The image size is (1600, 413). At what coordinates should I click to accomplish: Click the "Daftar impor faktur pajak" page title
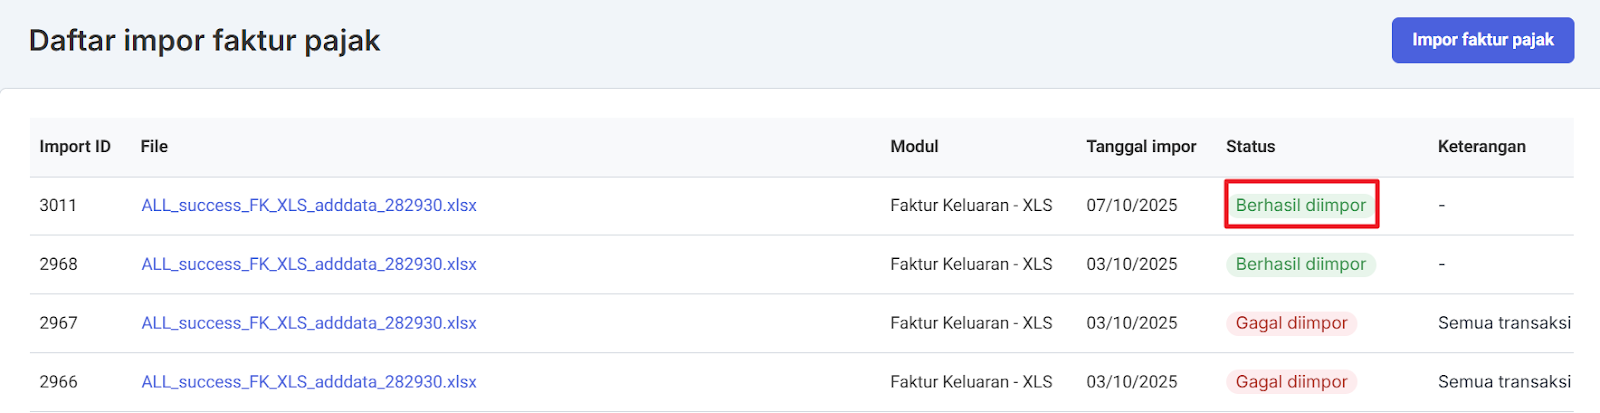[x=205, y=40]
